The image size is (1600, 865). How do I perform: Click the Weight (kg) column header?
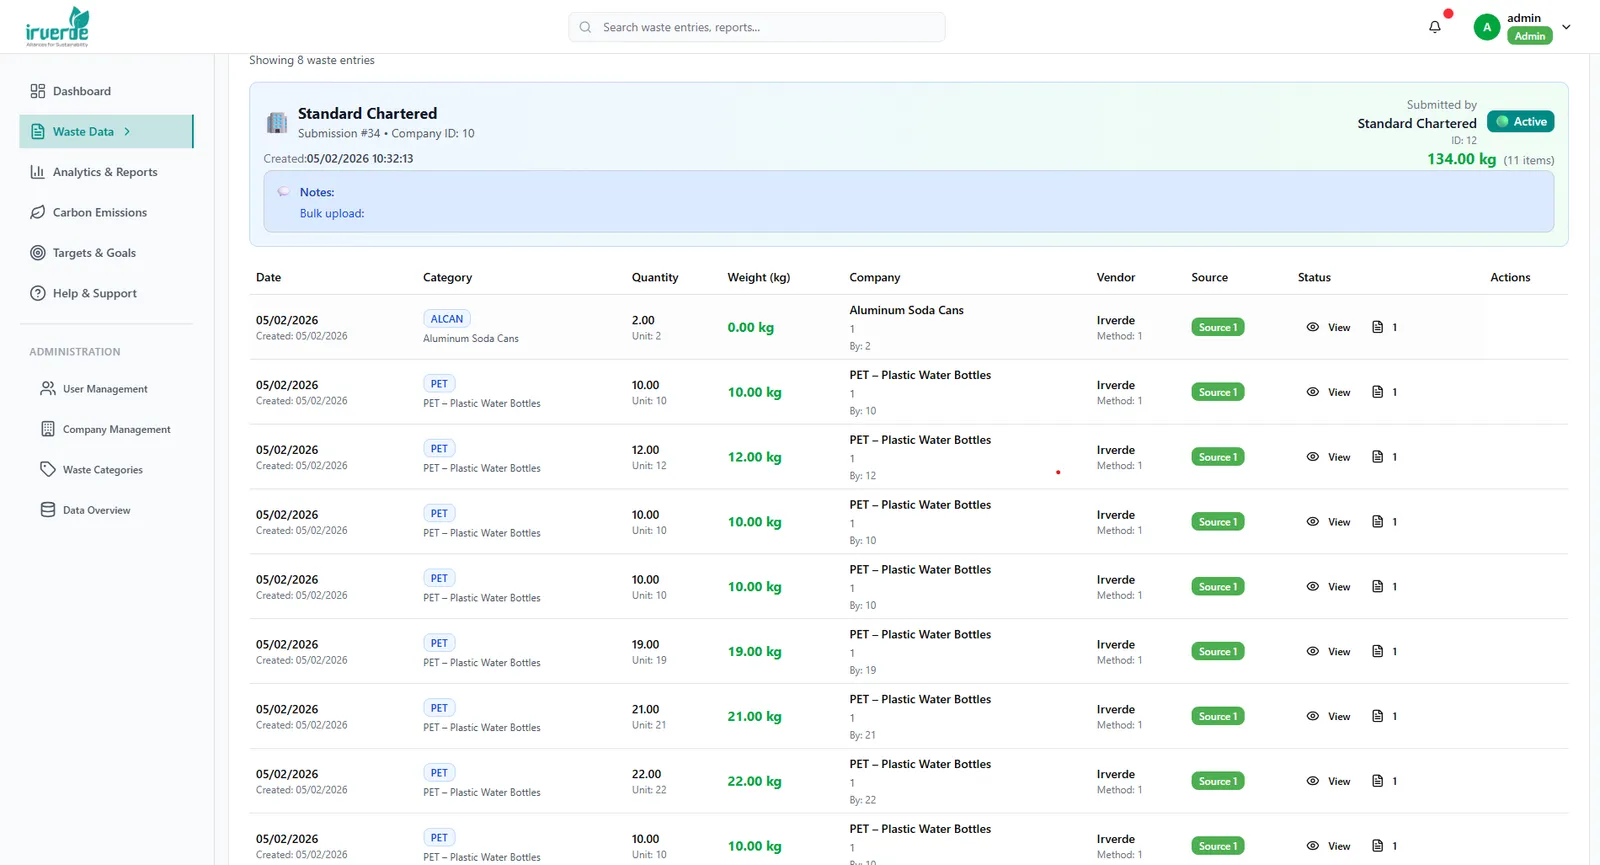[759, 277]
